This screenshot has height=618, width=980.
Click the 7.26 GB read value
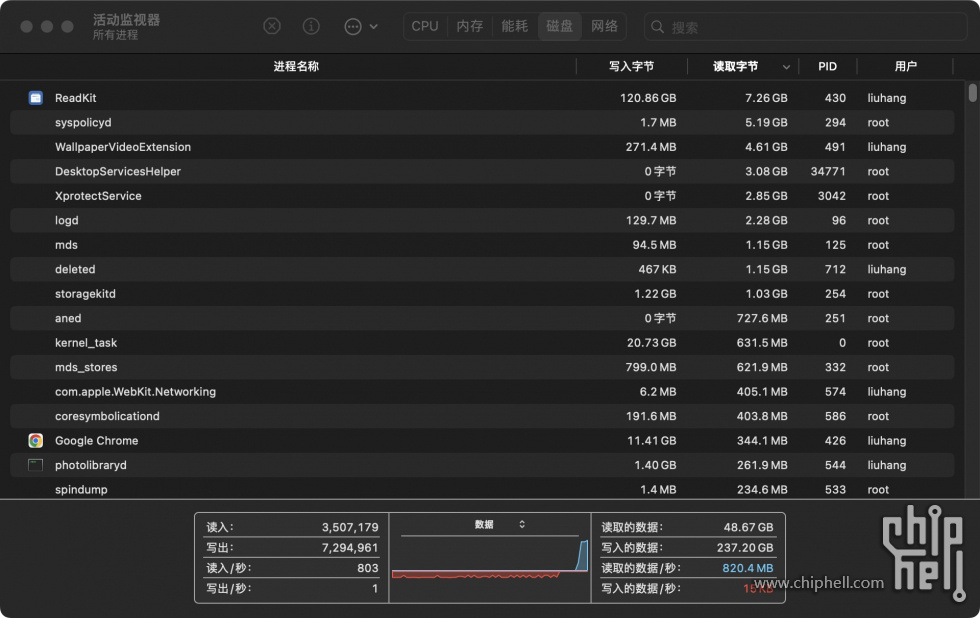coord(766,98)
